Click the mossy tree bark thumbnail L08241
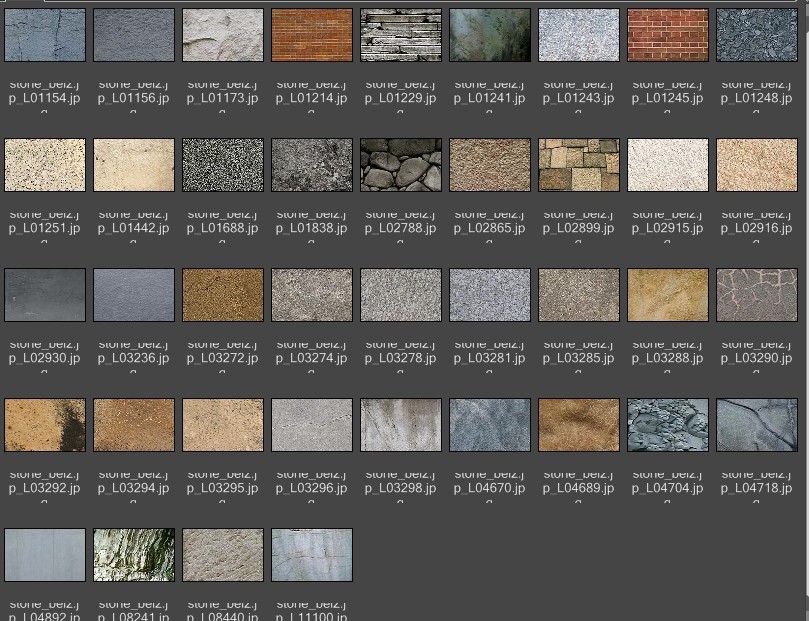This screenshot has height=621, width=809. 133,555
